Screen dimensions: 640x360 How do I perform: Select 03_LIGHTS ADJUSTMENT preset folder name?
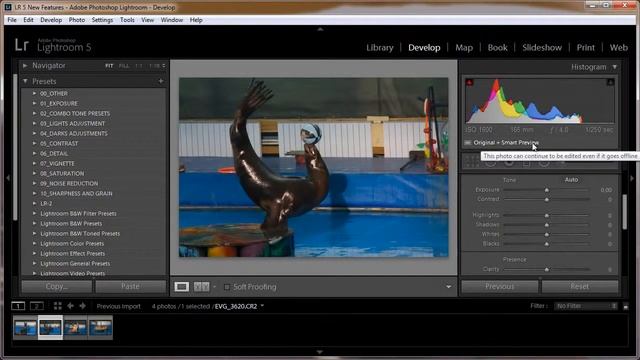pos(73,123)
